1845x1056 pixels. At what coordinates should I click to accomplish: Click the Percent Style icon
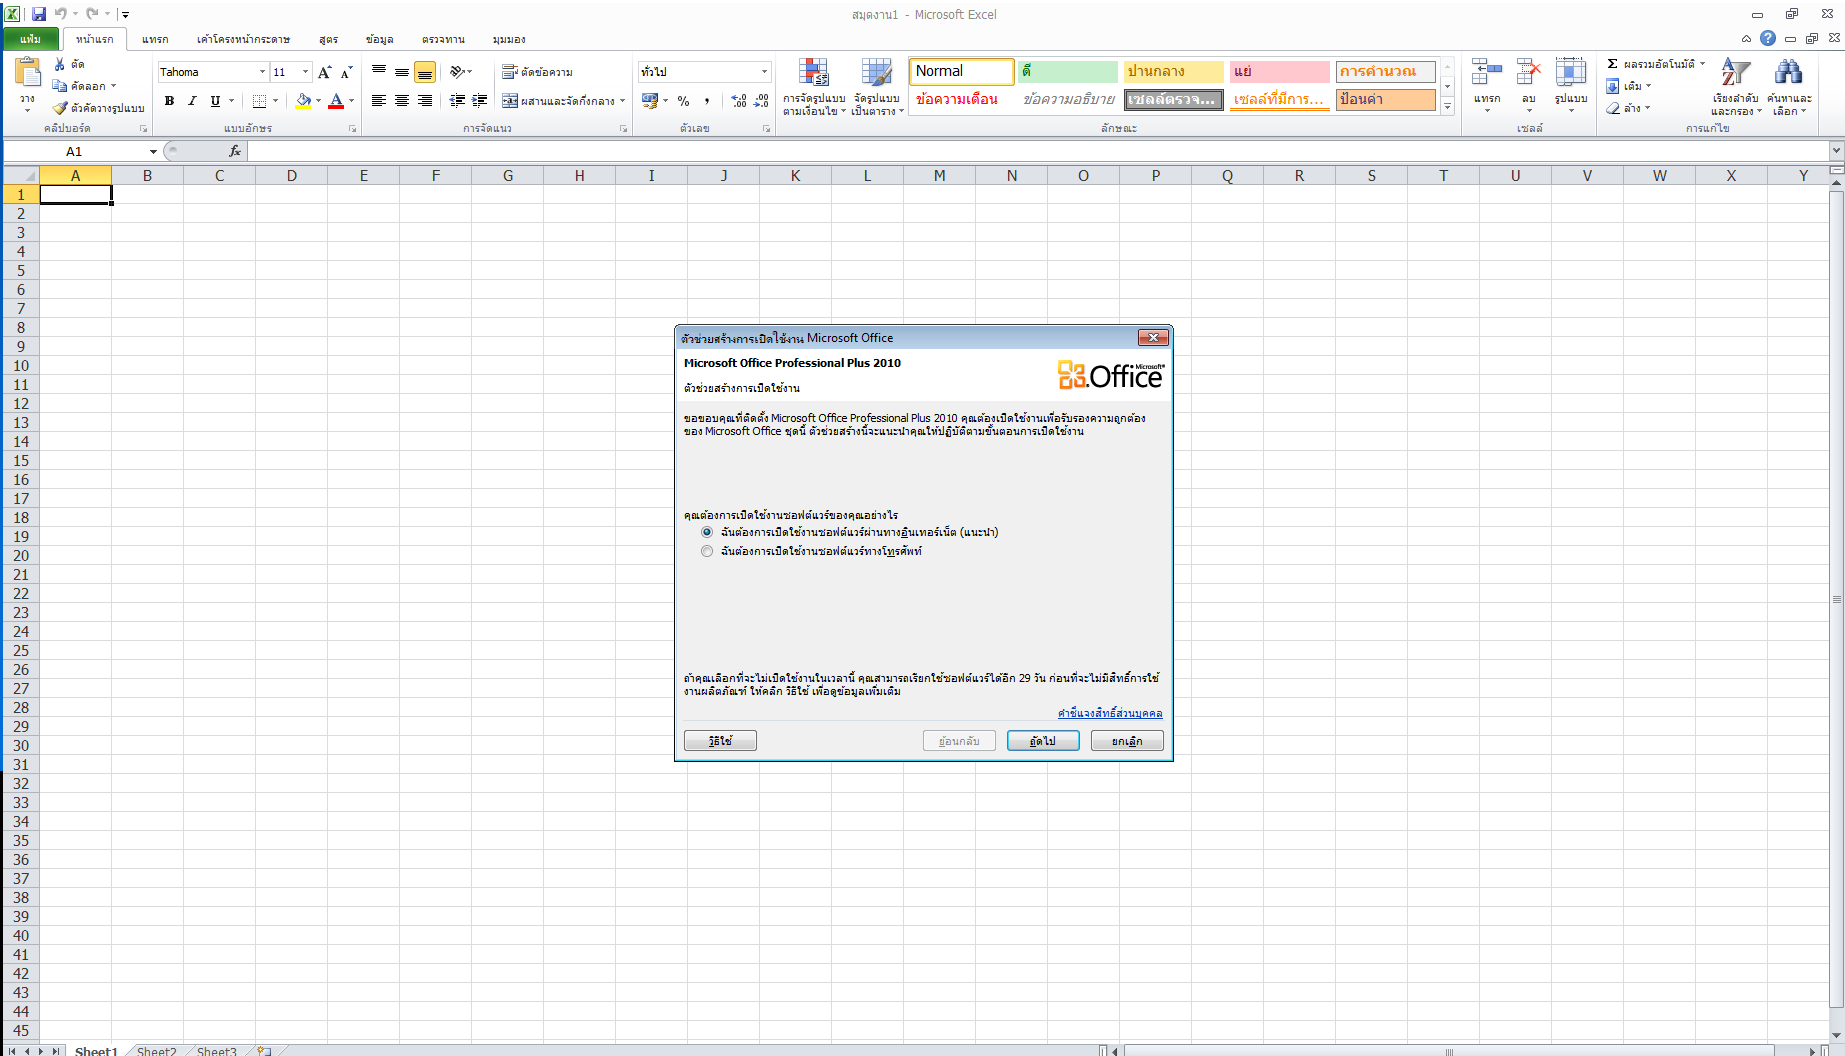[684, 101]
